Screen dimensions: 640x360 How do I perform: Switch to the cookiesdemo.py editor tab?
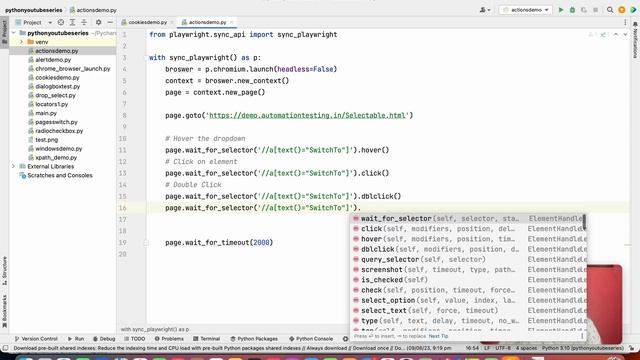tap(147, 22)
